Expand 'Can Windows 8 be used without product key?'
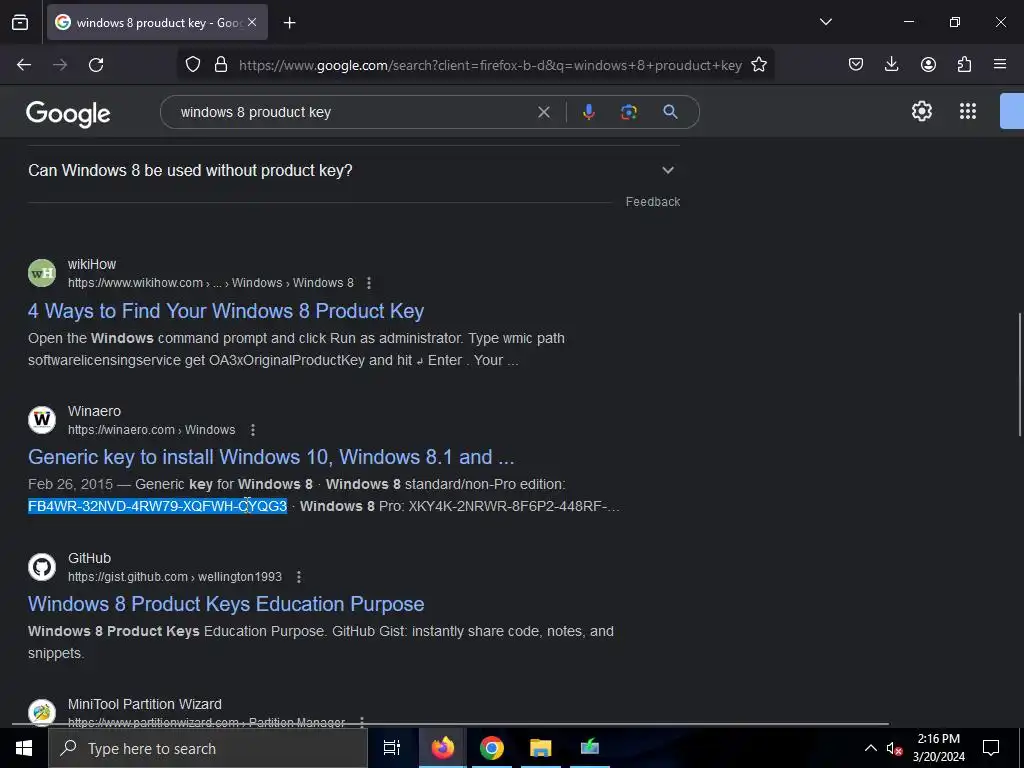 353,170
